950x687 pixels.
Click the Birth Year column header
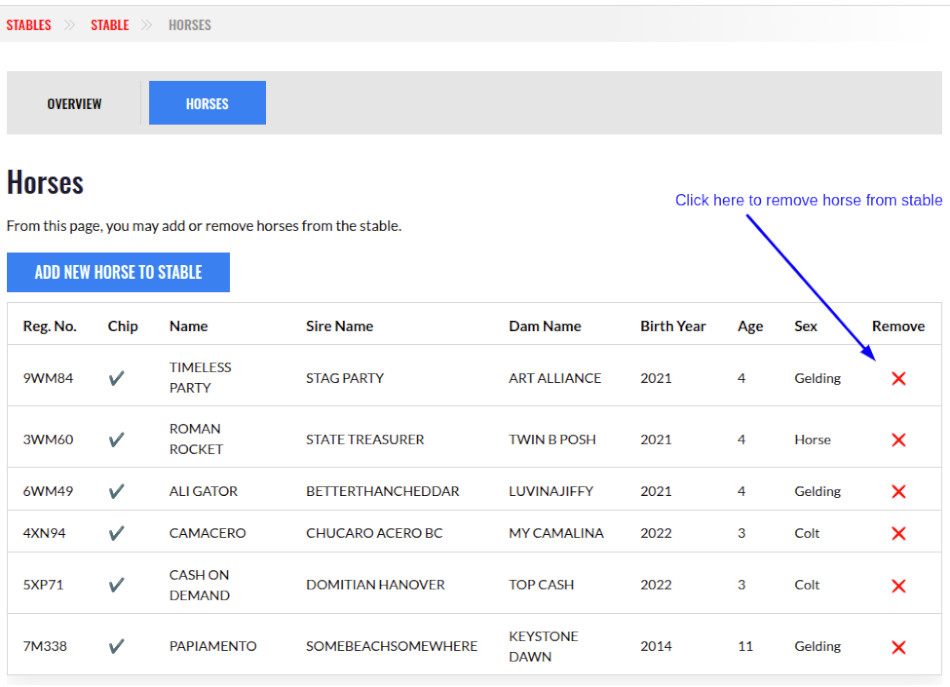click(673, 326)
